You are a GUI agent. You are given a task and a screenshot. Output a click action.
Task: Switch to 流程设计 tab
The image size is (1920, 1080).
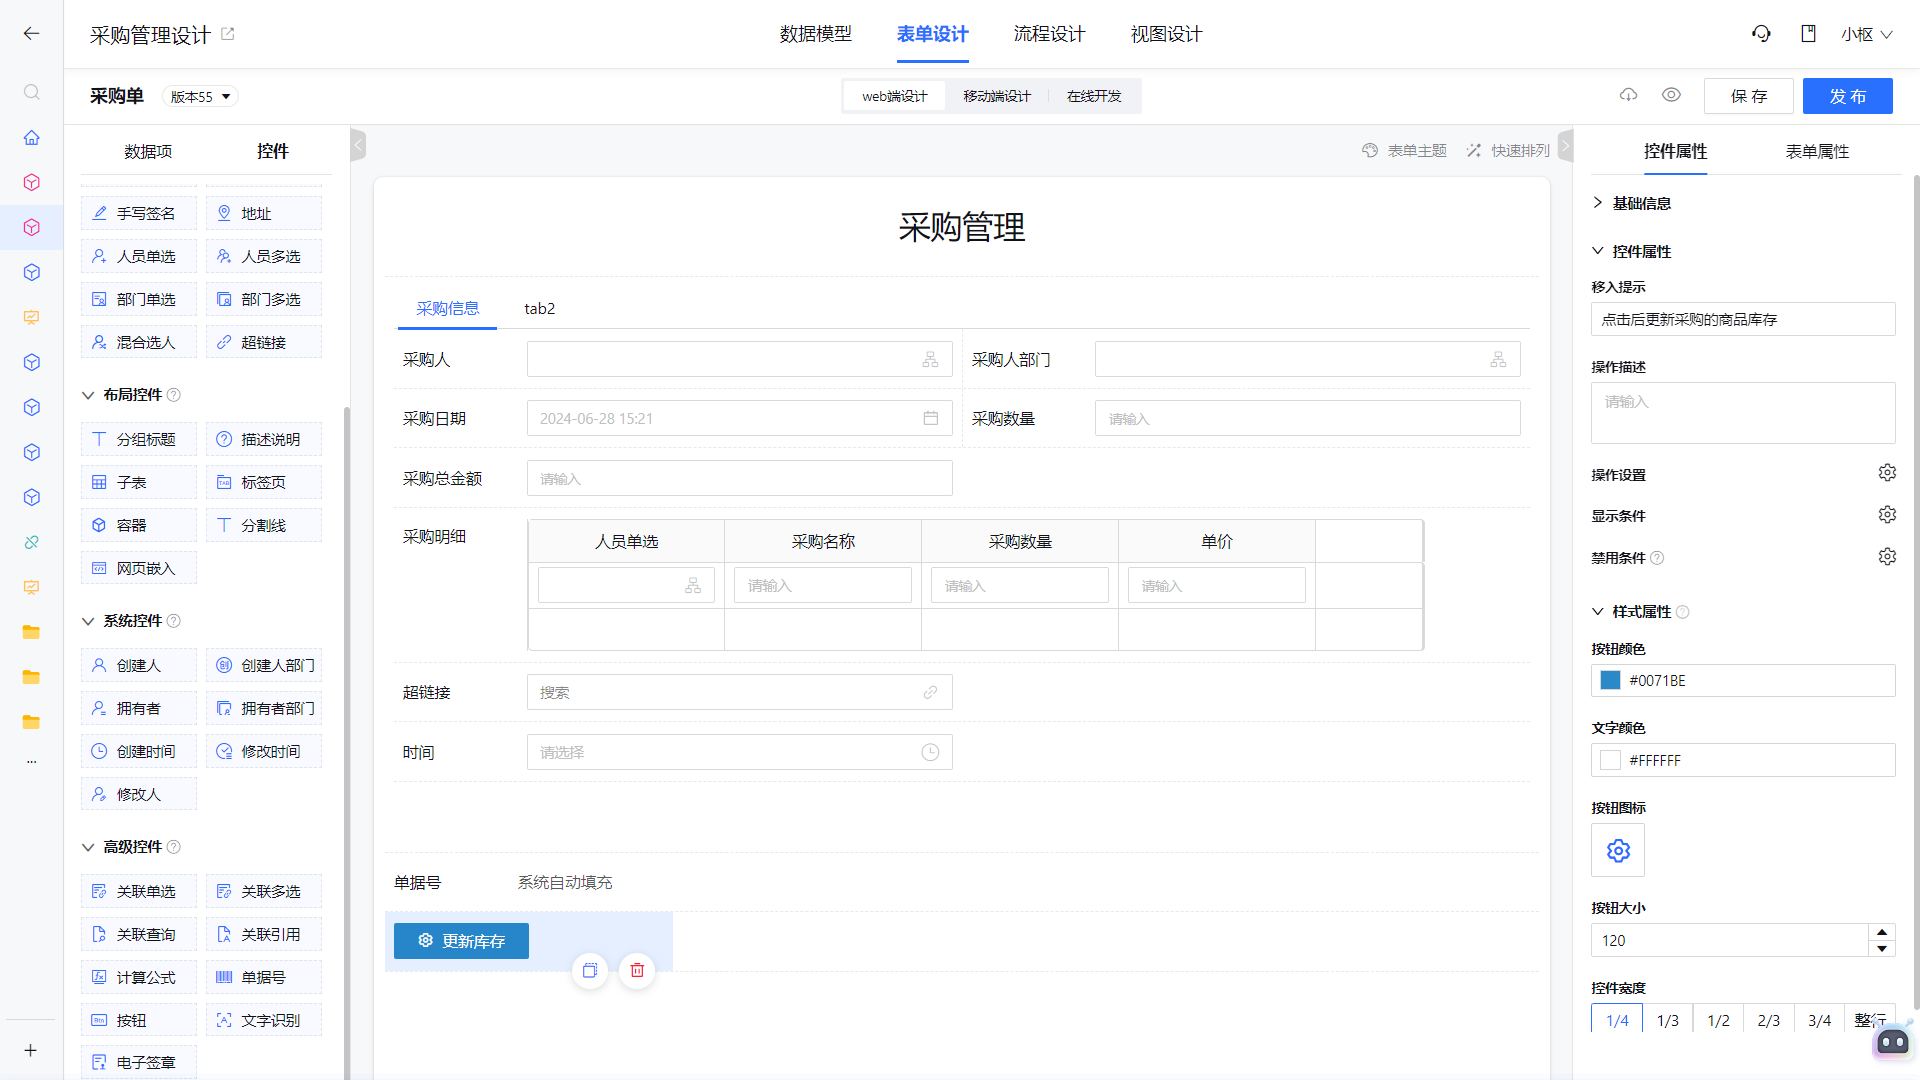point(1049,34)
